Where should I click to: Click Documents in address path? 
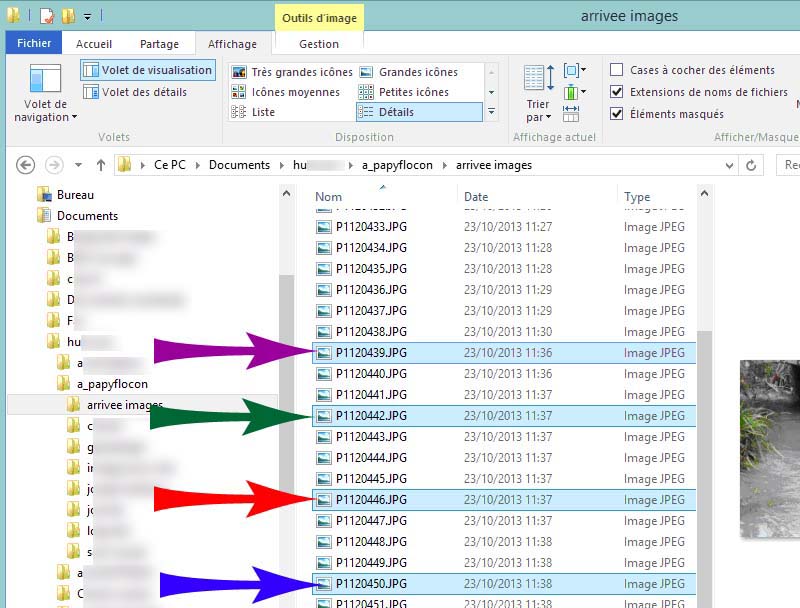[239, 165]
